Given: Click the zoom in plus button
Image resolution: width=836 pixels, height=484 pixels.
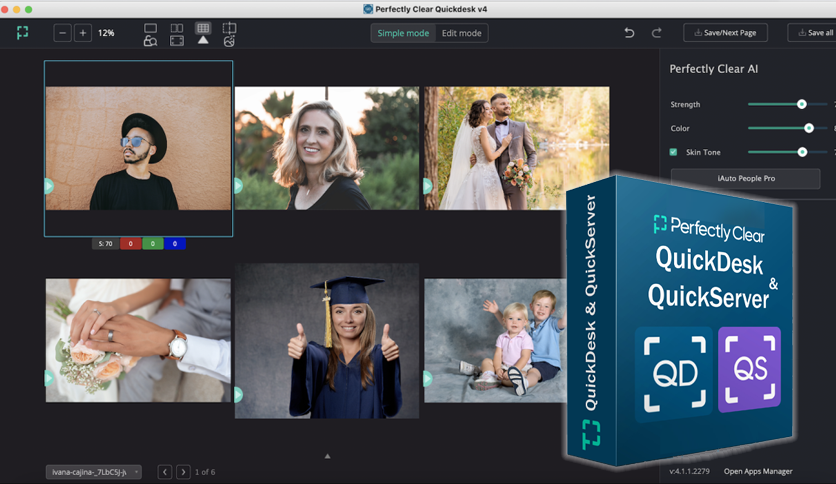Looking at the screenshot, I should point(83,33).
